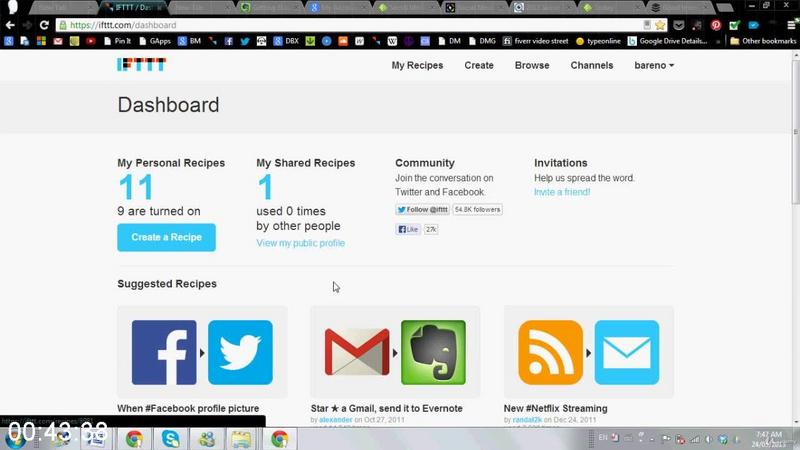Screen dimensions: 800x450
Task: Click the orange RSS feed icon
Action: [x=551, y=353]
